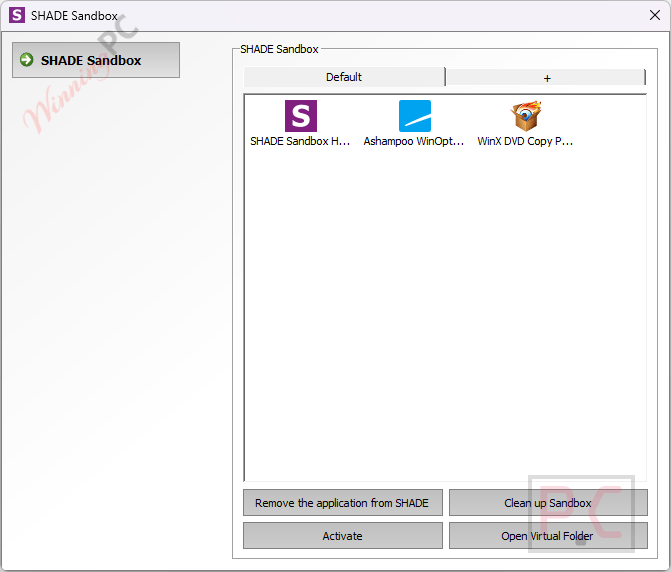The image size is (671, 572).
Task: Click the Clean up Sandbox button
Action: [x=548, y=503]
